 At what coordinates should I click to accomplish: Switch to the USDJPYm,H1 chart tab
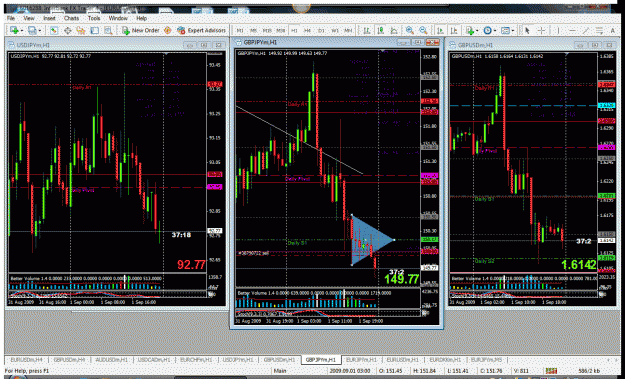[x=238, y=359]
